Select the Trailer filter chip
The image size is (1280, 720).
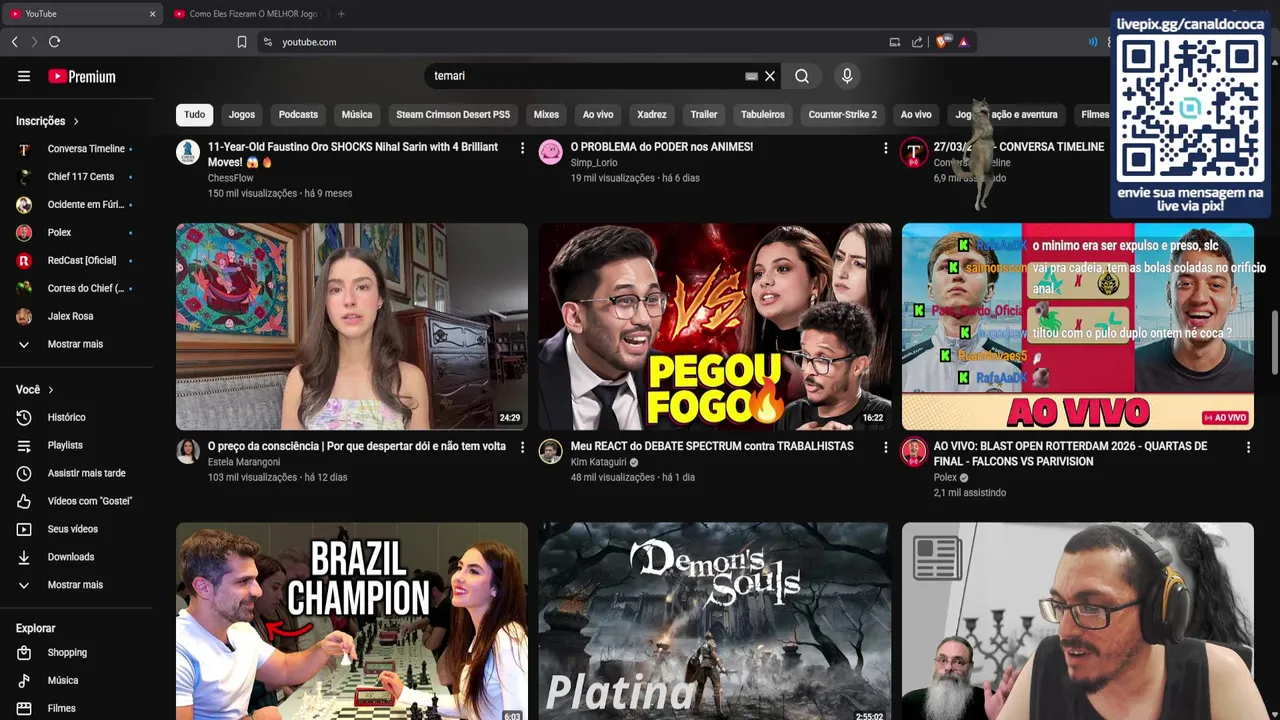[x=704, y=114]
